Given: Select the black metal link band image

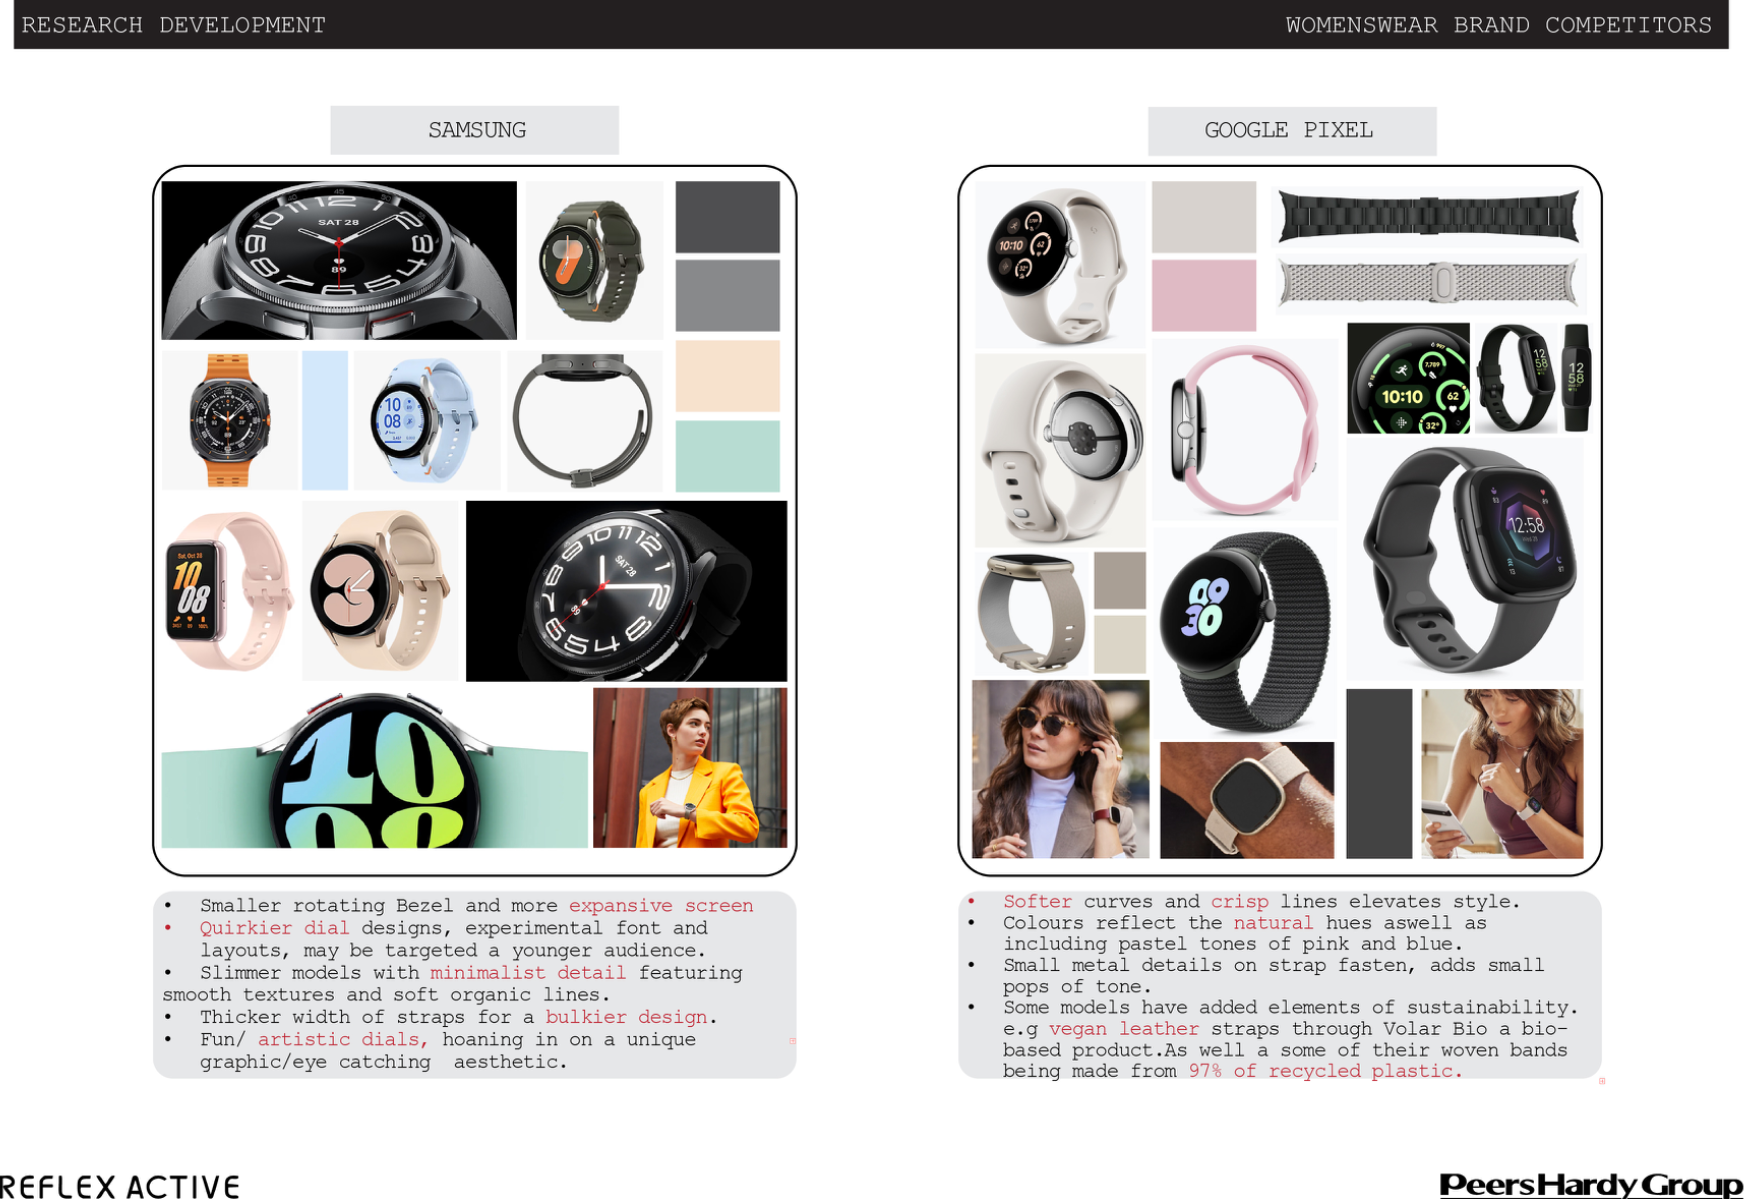Looking at the screenshot, I should click(1428, 216).
